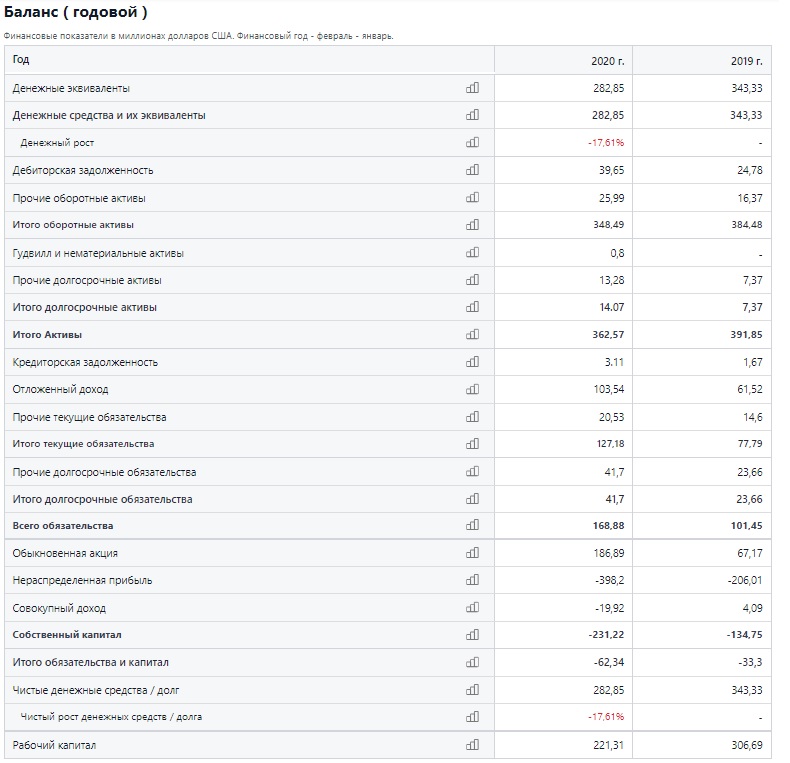Open chart icon for Денежные эквиваленты row
Image resolution: width=790 pixels, height=763 pixels.
pyautogui.click(x=472, y=88)
